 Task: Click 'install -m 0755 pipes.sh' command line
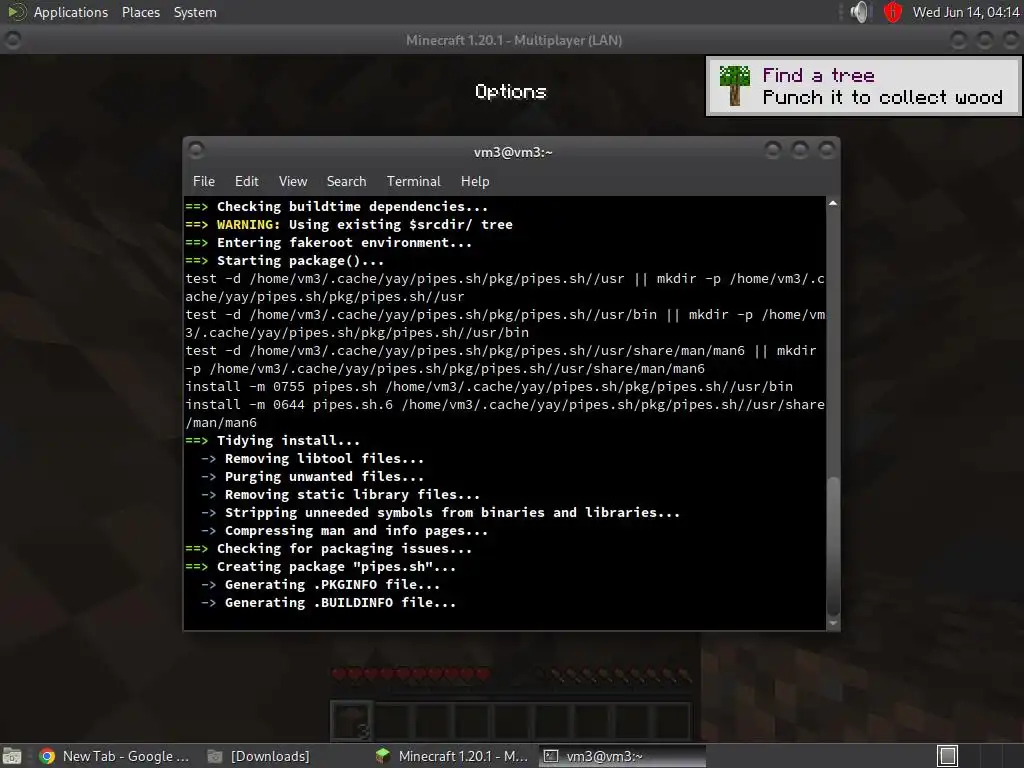tap(488, 387)
